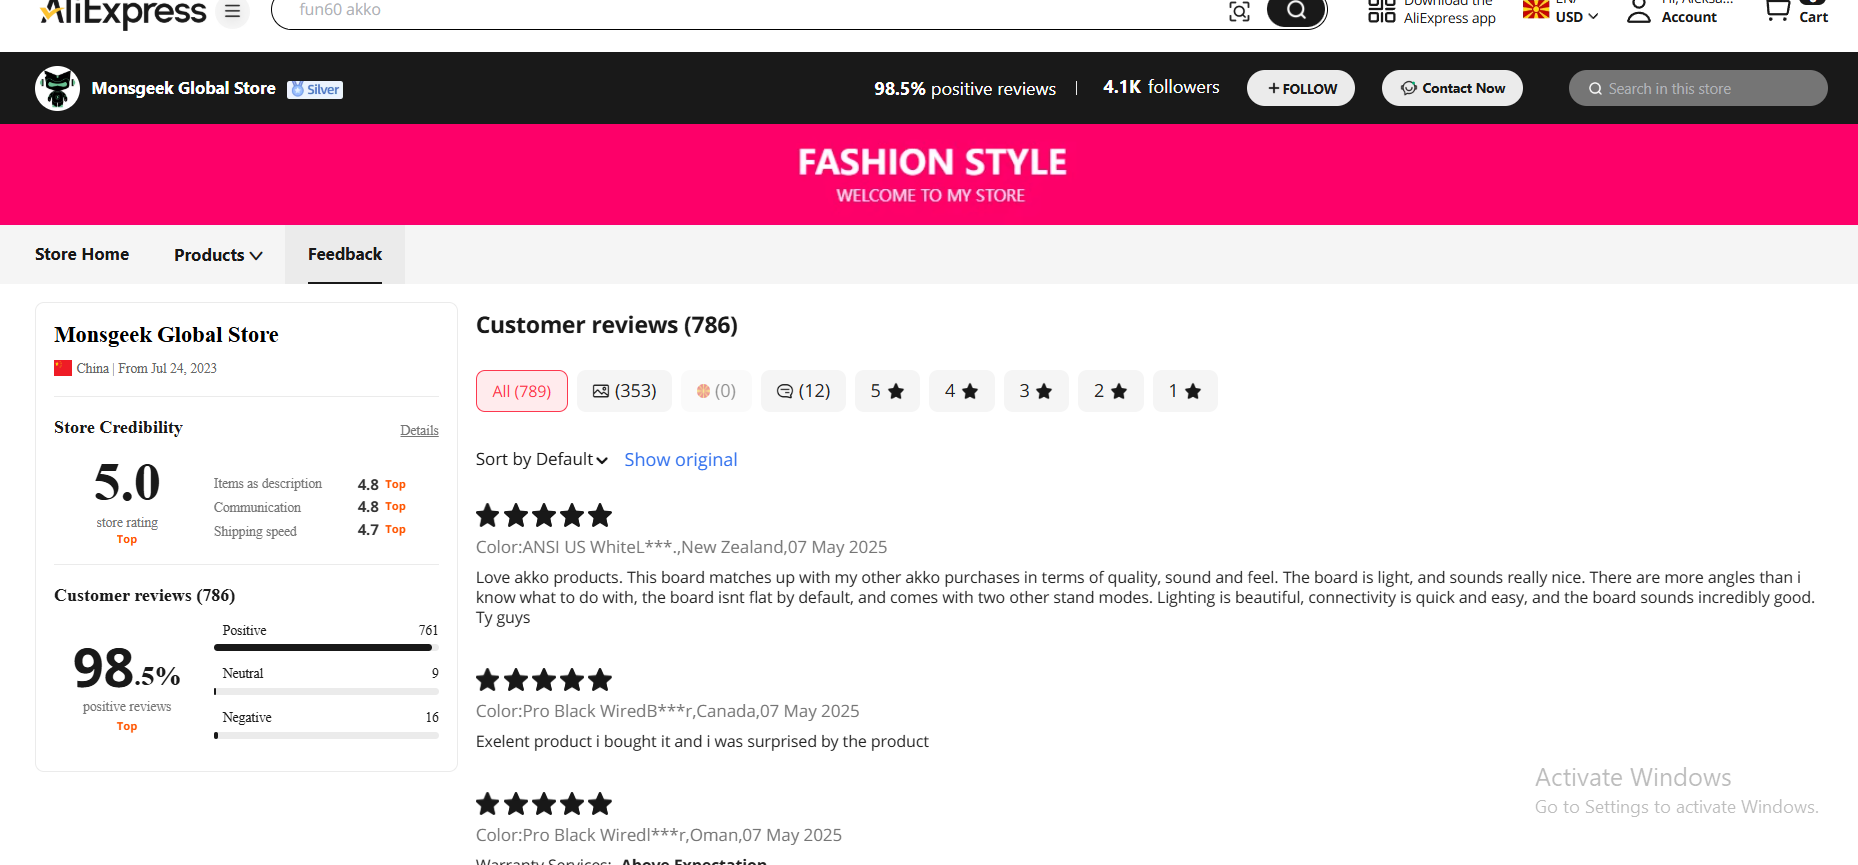Open the Sort by Default dropdown
Screen dimensions: 1858x865
coord(542,459)
